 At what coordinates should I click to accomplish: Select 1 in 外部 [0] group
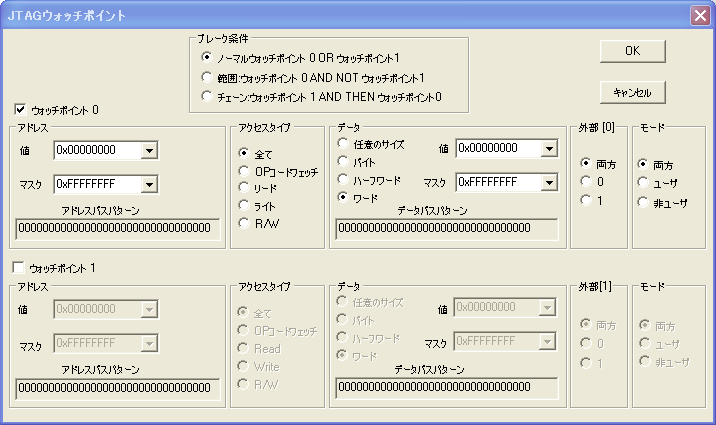585,200
